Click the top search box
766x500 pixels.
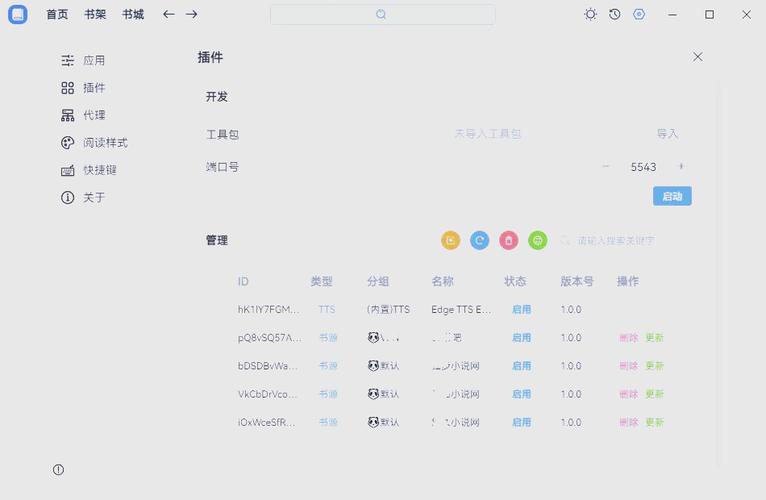[383, 14]
